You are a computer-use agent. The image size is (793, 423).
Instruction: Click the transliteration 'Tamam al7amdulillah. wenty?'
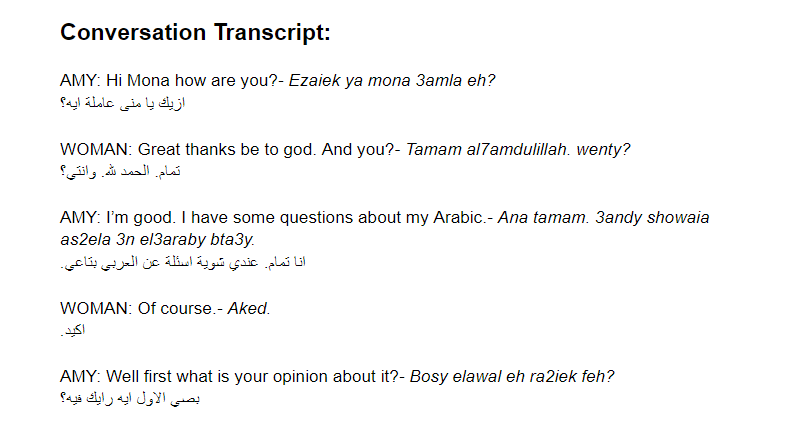pos(518,149)
